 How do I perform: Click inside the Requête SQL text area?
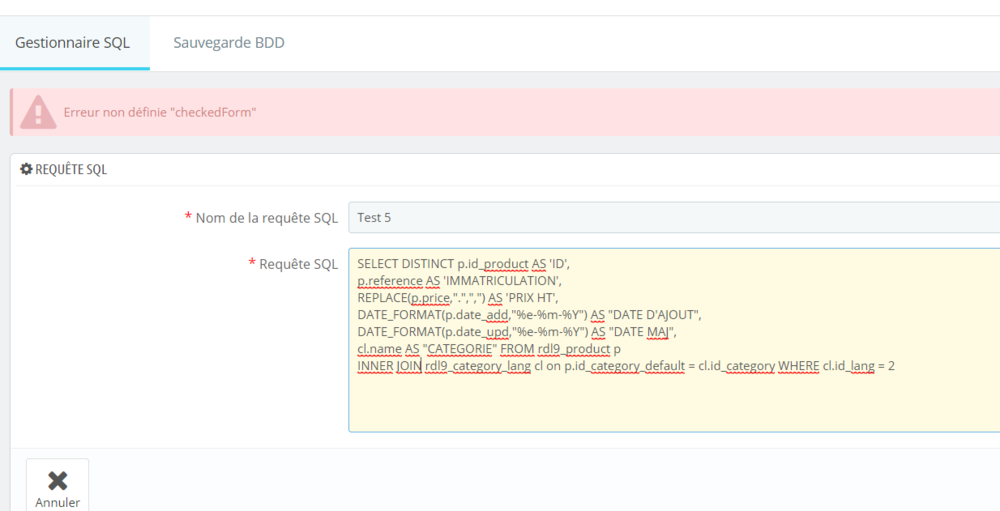[x=674, y=340]
